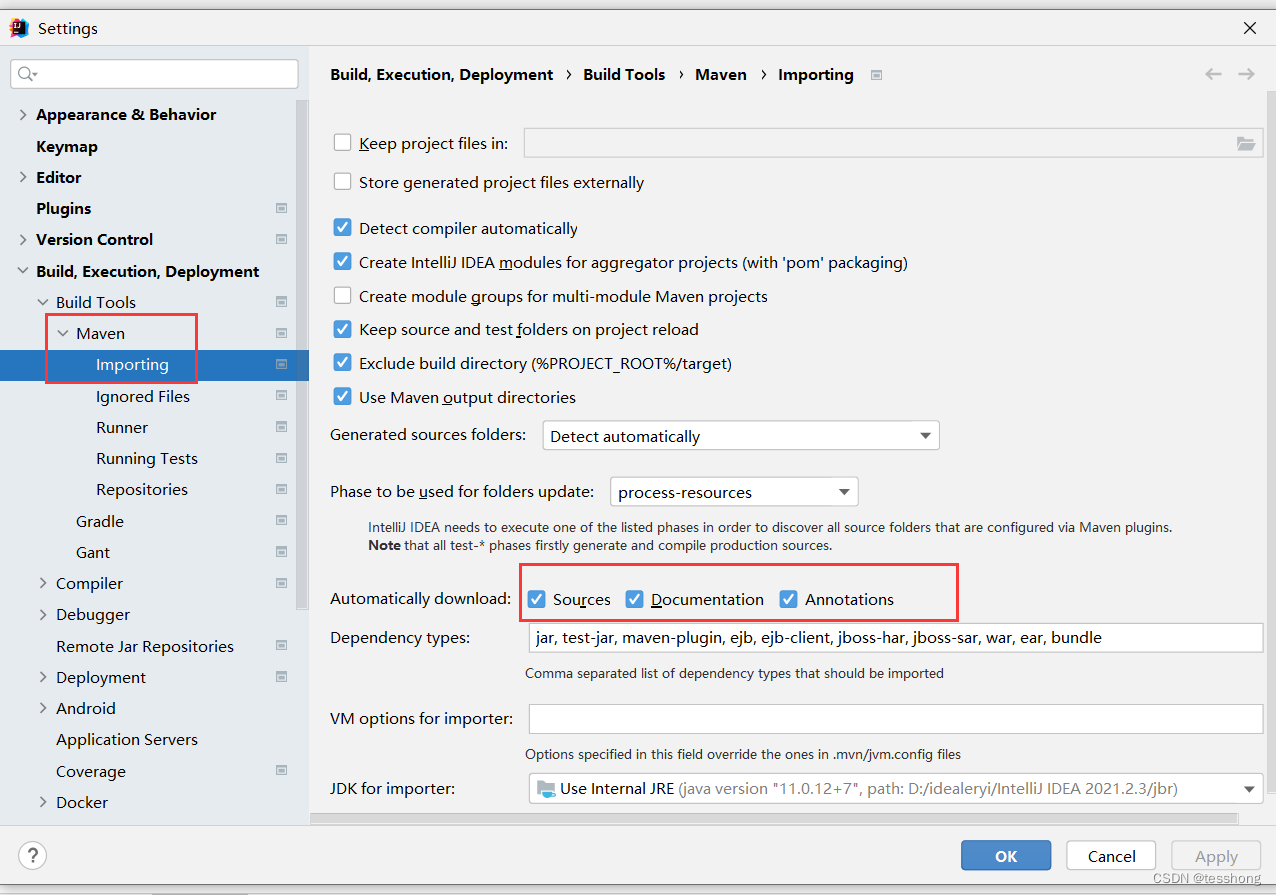Image resolution: width=1276 pixels, height=895 pixels.
Task: Click Cancel to discard changes
Action: click(1111, 856)
